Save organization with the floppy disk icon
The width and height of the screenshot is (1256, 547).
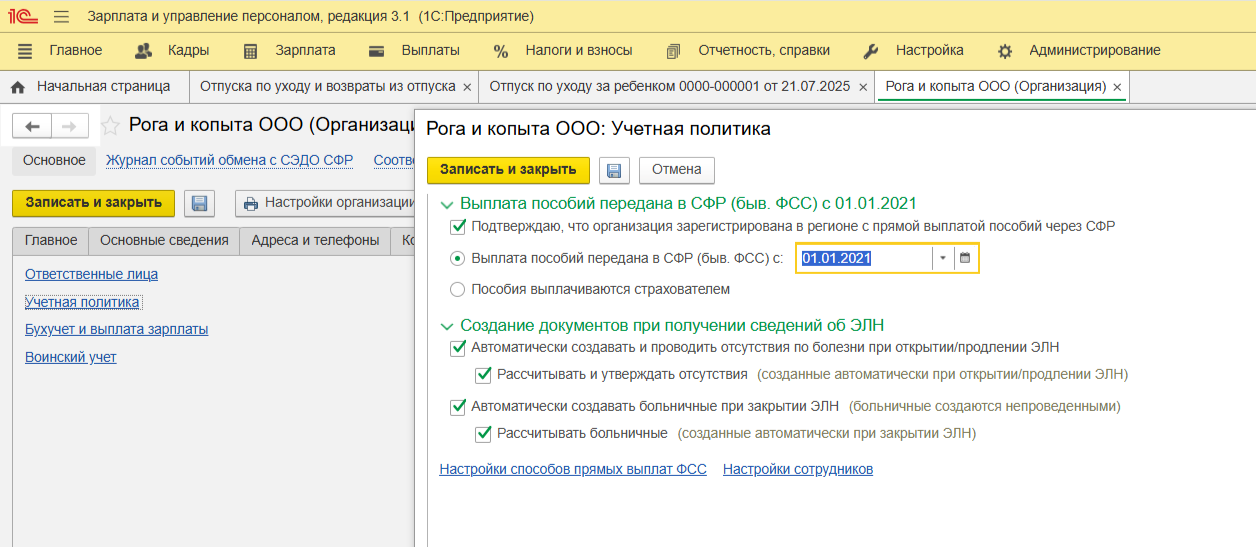(x=199, y=203)
